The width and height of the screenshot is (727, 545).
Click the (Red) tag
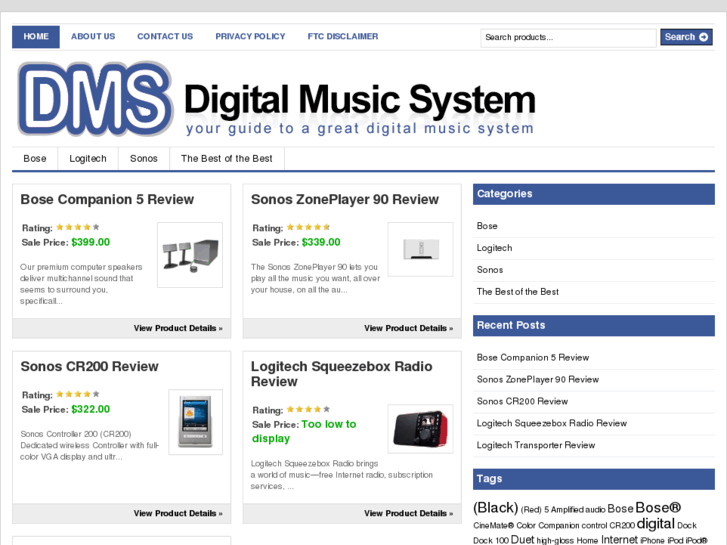(531, 510)
